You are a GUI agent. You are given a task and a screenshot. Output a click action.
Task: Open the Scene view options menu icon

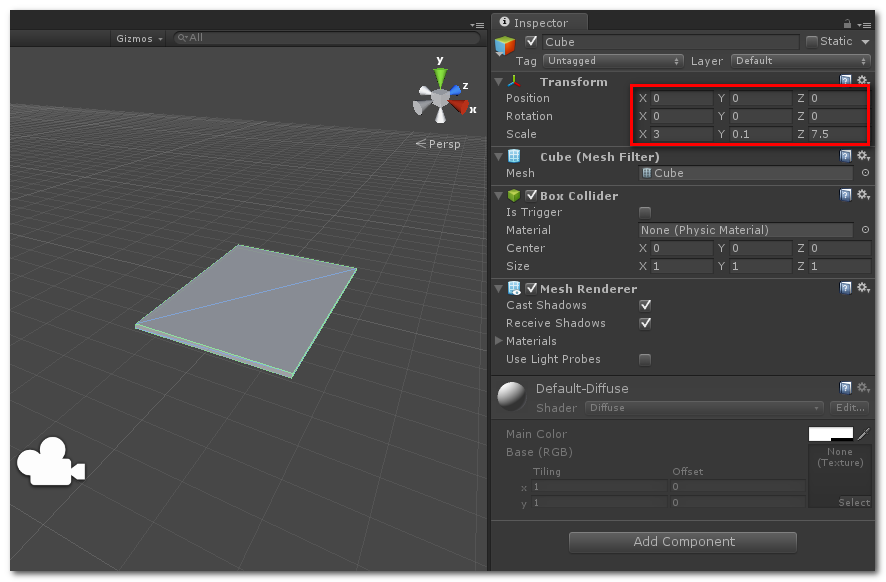(x=477, y=25)
